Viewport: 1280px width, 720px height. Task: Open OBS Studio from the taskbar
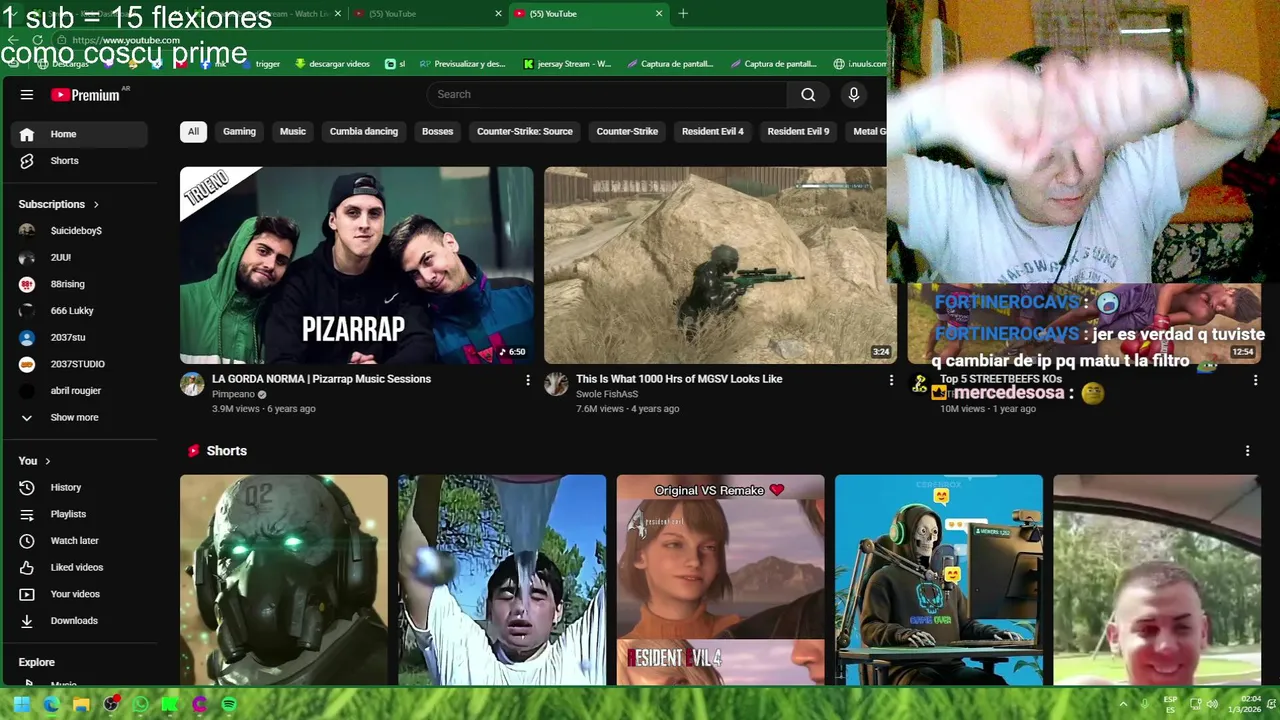click(111, 704)
